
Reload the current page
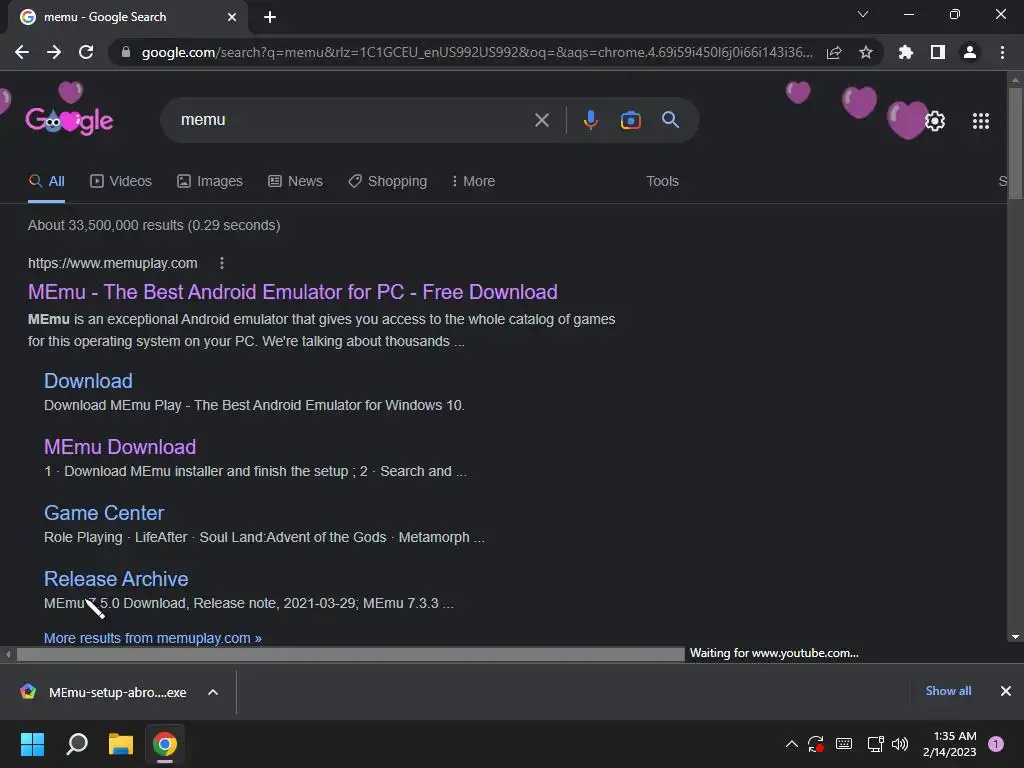[x=86, y=52]
